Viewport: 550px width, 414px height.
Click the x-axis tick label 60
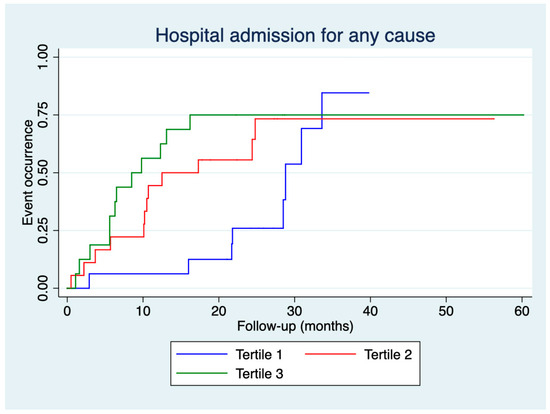click(x=522, y=311)
